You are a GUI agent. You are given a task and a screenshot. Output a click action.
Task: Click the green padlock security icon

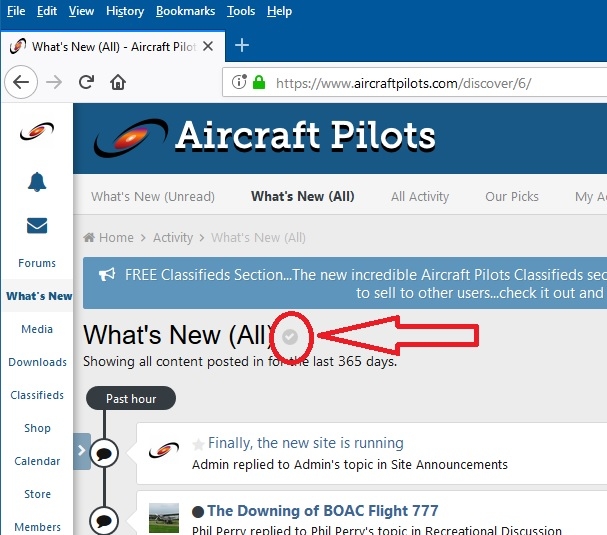pos(259,82)
